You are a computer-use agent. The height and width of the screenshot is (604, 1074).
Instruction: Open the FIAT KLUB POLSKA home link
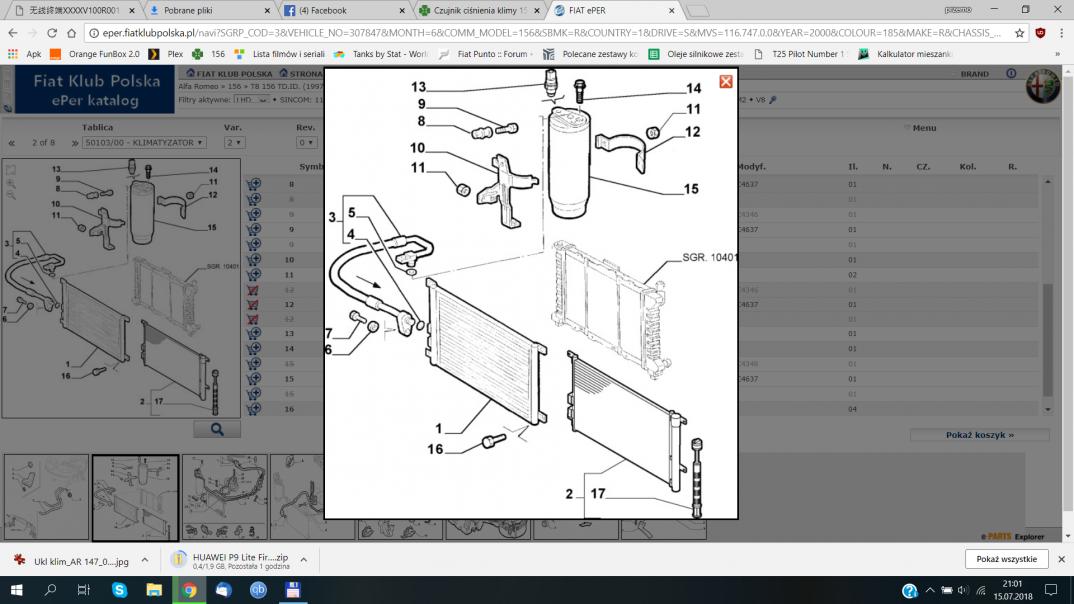[229, 73]
